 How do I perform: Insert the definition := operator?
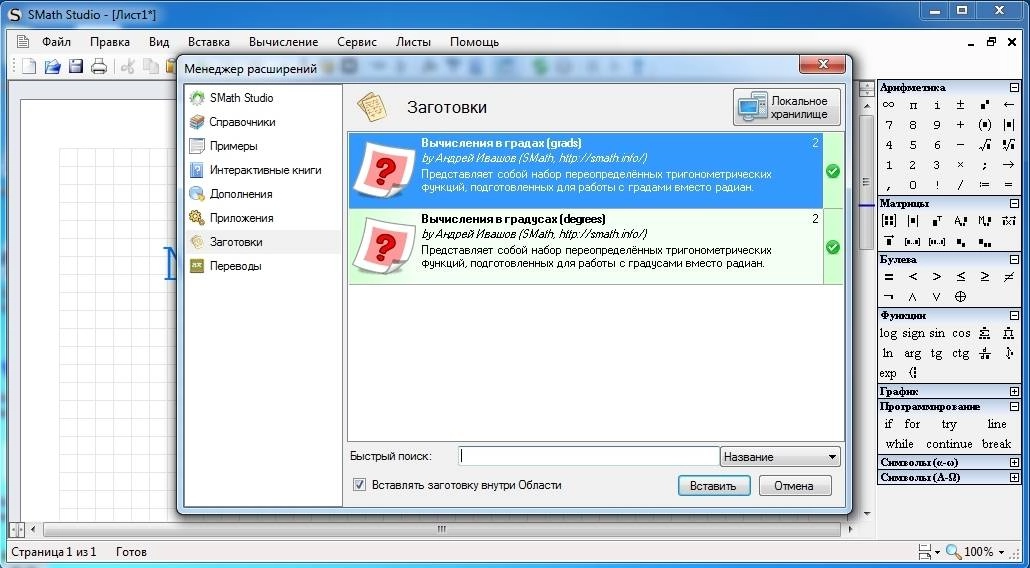pyautogui.click(x=985, y=185)
